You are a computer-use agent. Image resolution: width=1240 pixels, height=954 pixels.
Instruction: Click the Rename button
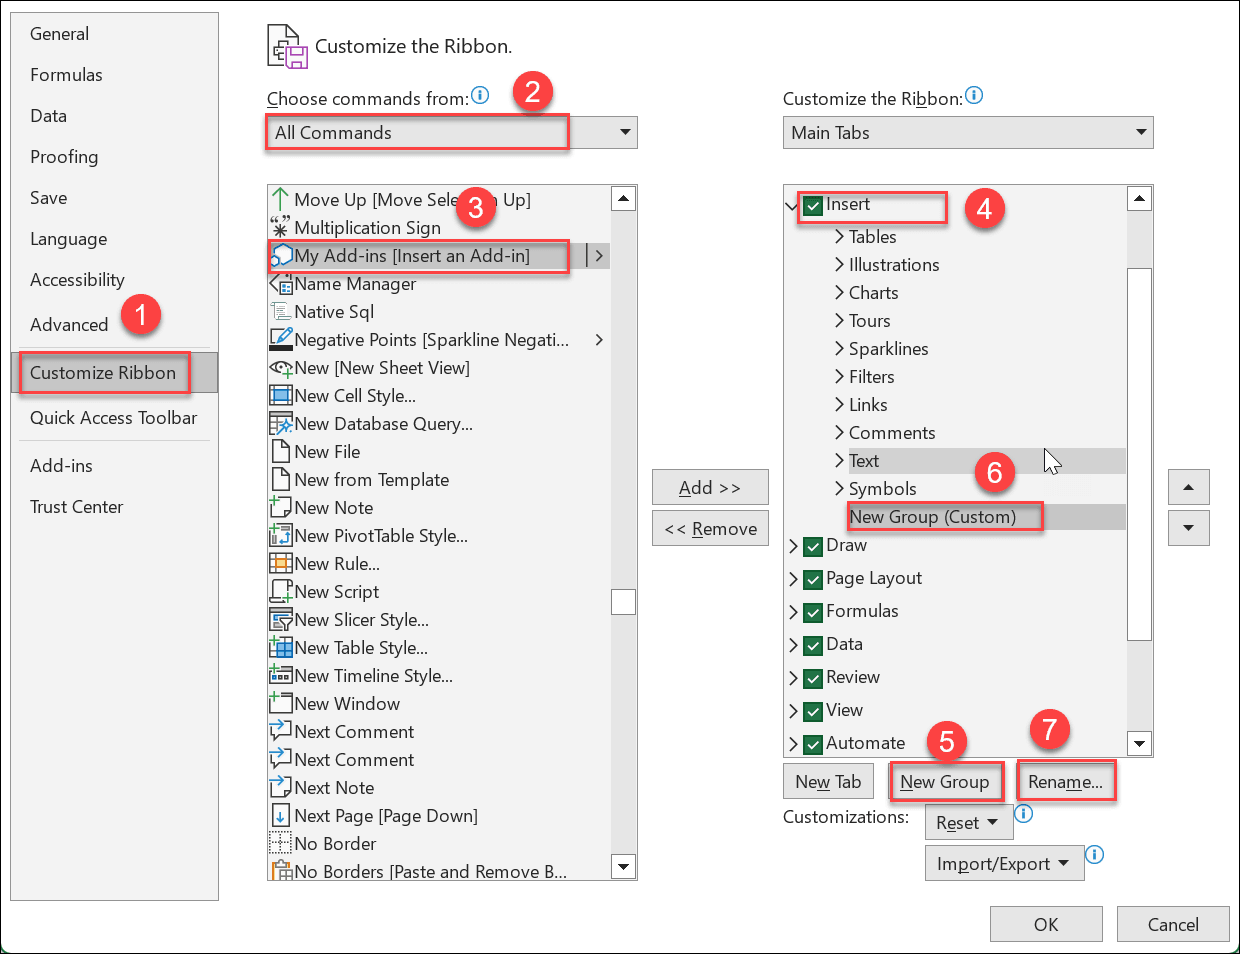coord(1066,781)
